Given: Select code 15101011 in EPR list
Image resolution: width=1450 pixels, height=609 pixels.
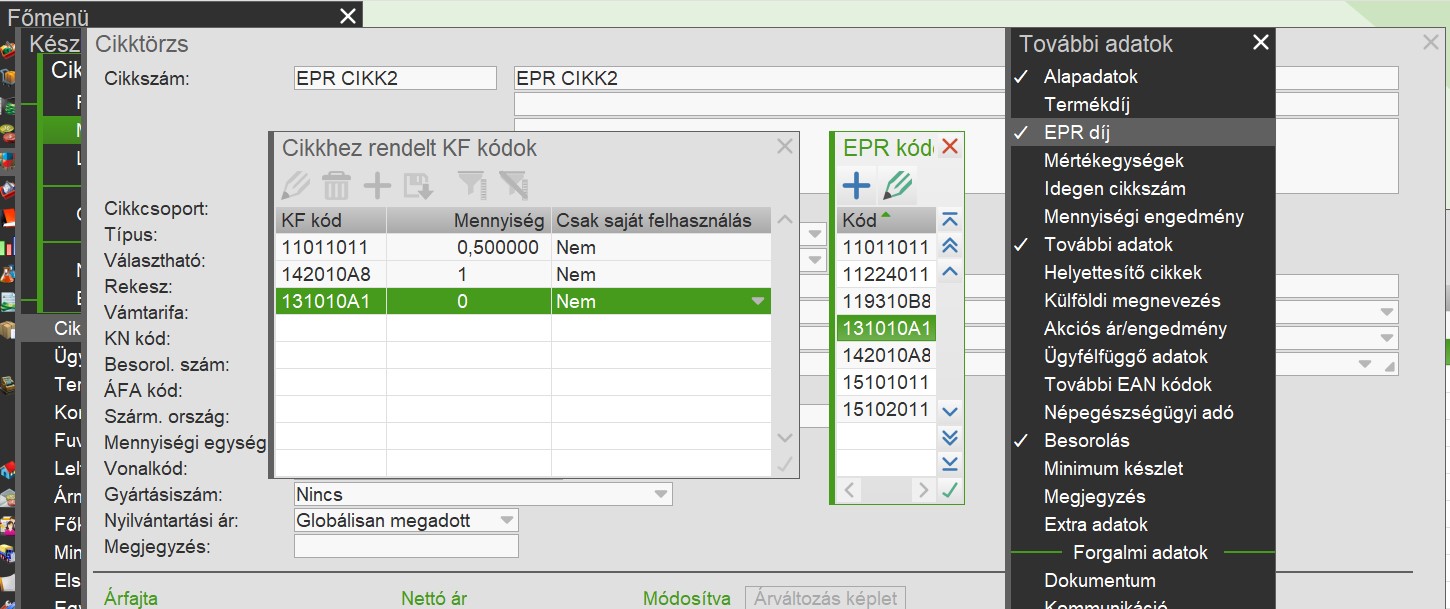Looking at the screenshot, I should tap(886, 382).
